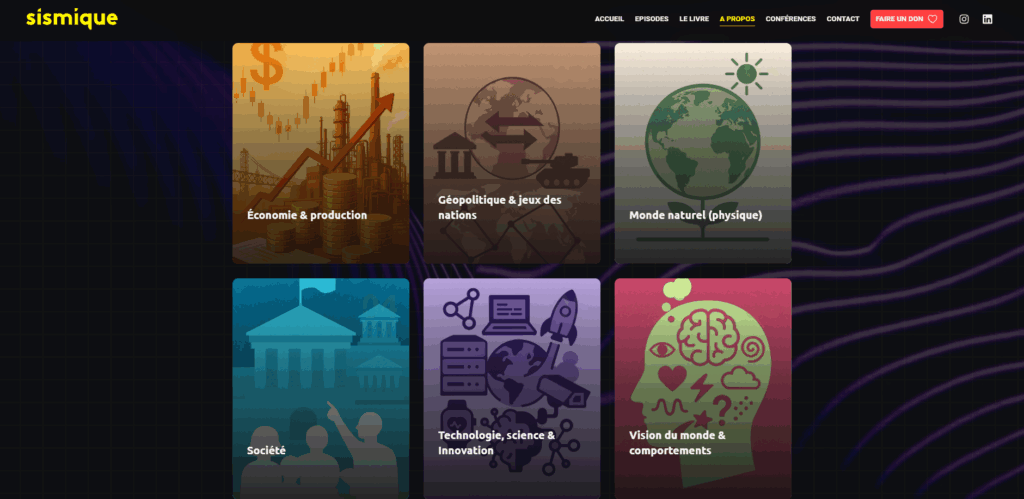Select the Monde naturel (physique) title
Image resolution: width=1024 pixels, height=499 pixels.
(695, 215)
